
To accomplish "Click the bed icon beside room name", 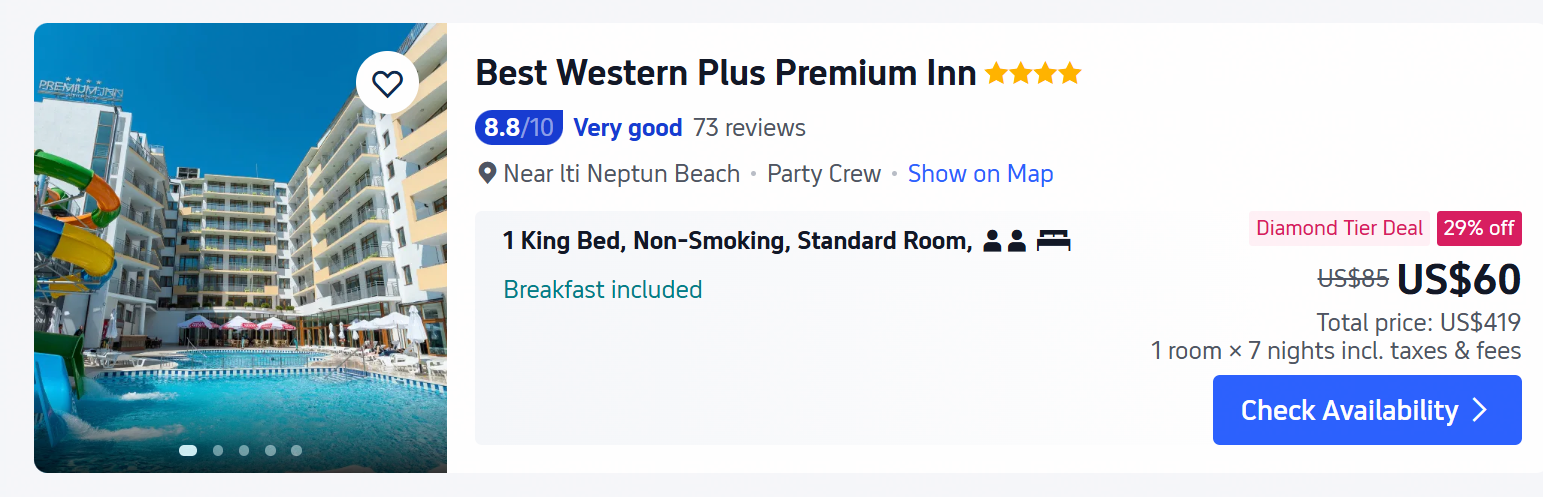I will click(x=1053, y=241).
